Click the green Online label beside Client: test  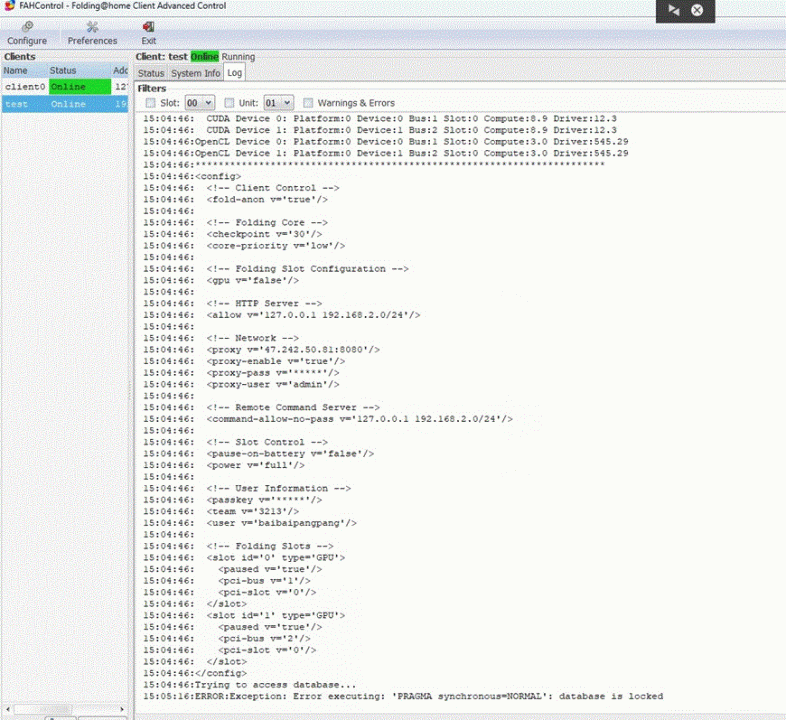tap(205, 57)
